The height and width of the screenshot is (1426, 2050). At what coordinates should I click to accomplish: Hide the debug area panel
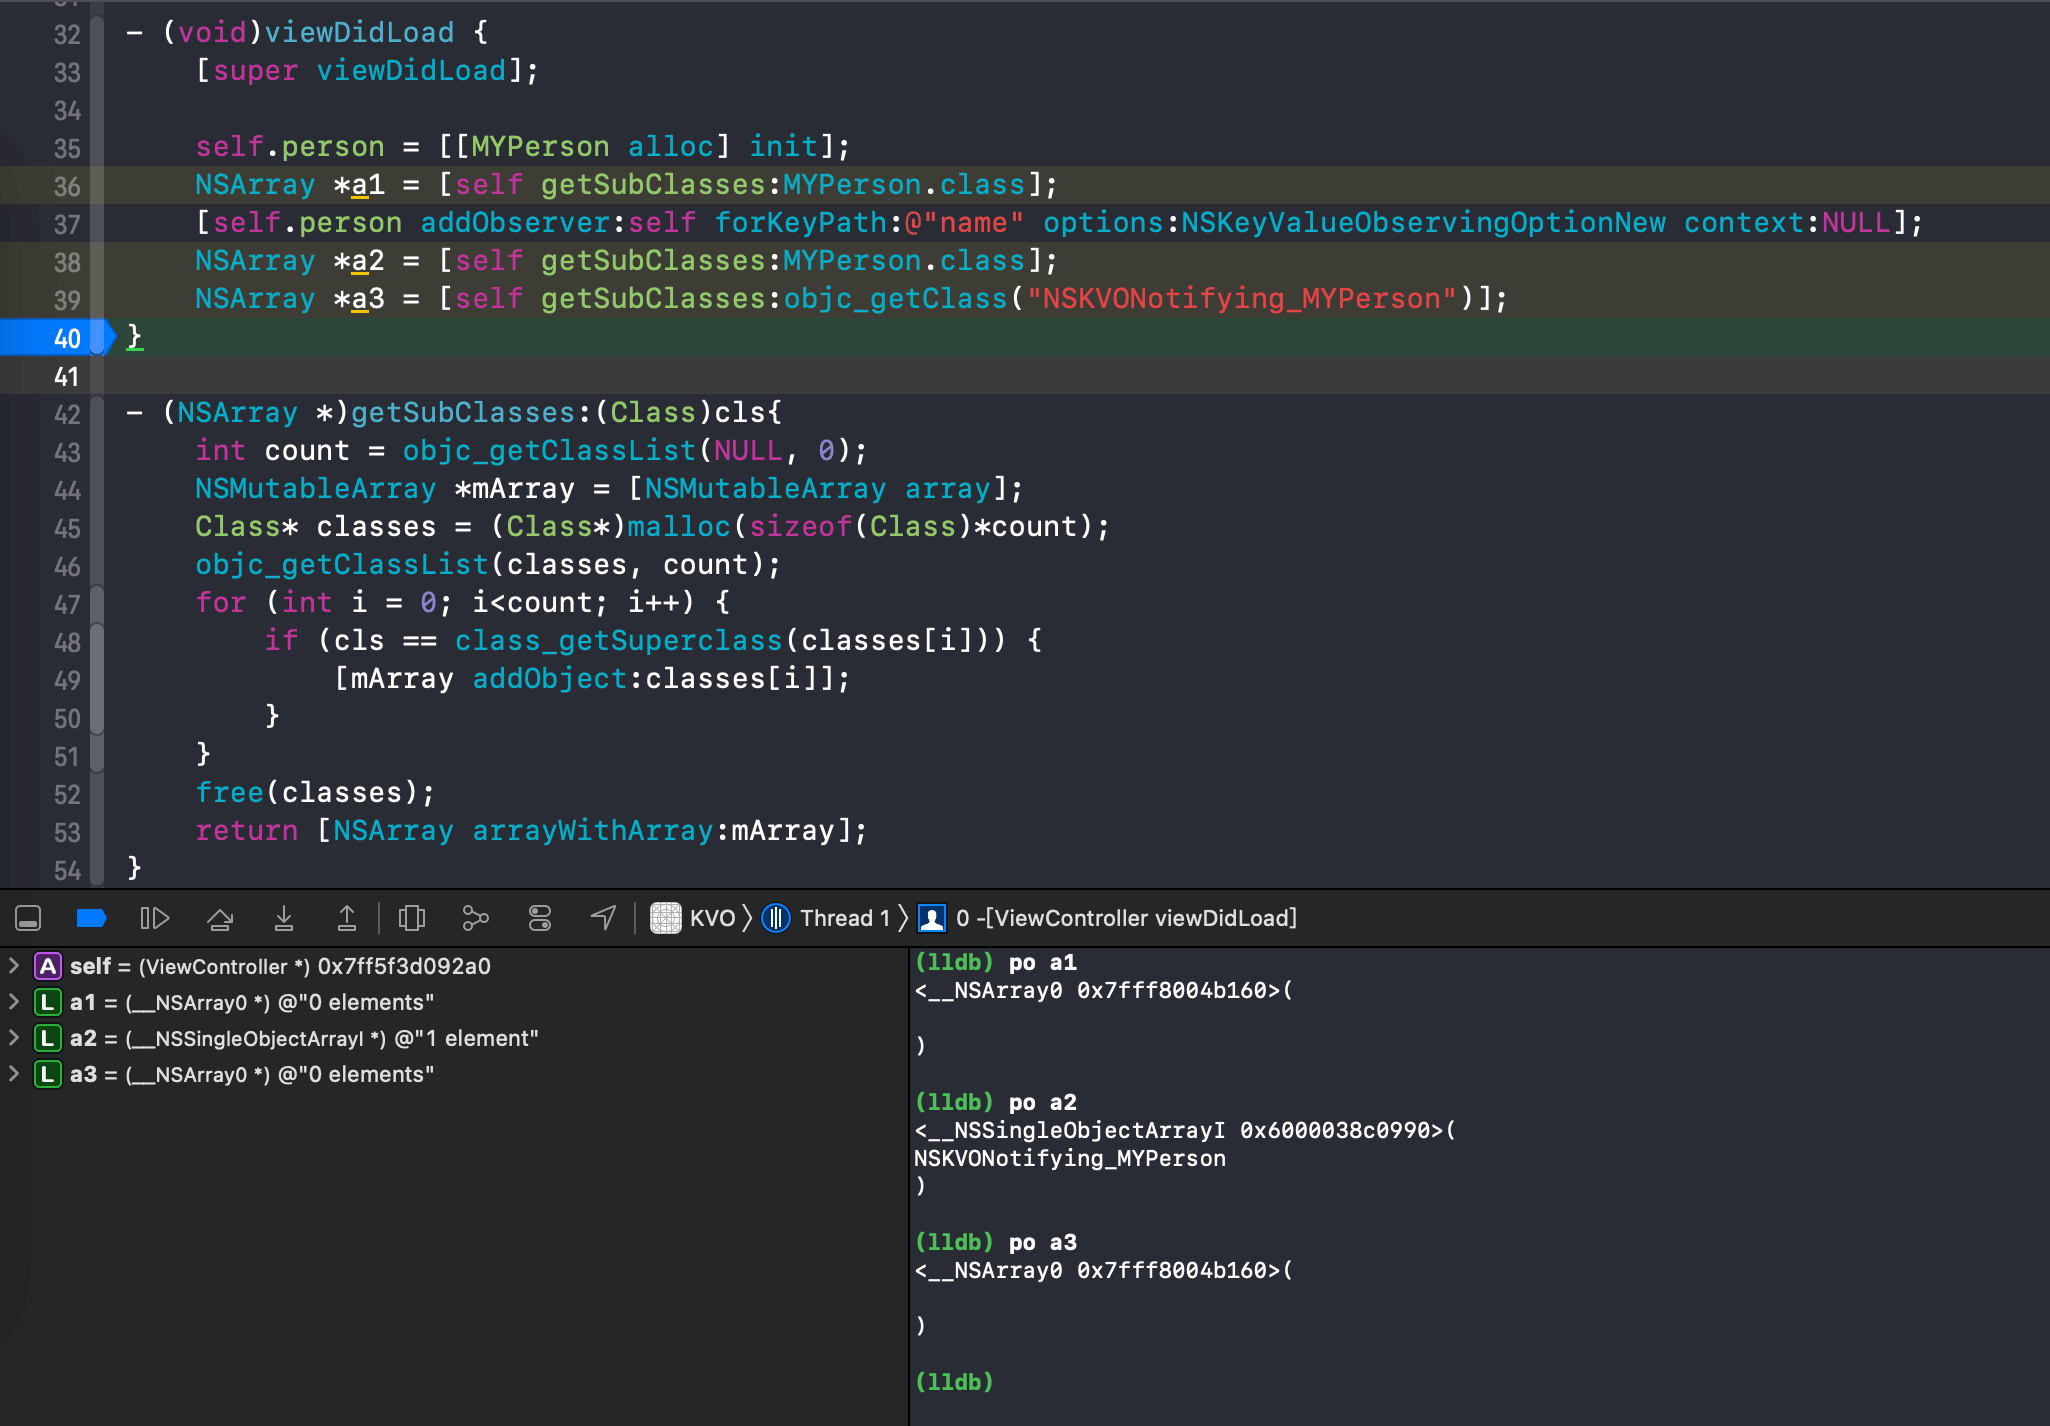tap(28, 918)
